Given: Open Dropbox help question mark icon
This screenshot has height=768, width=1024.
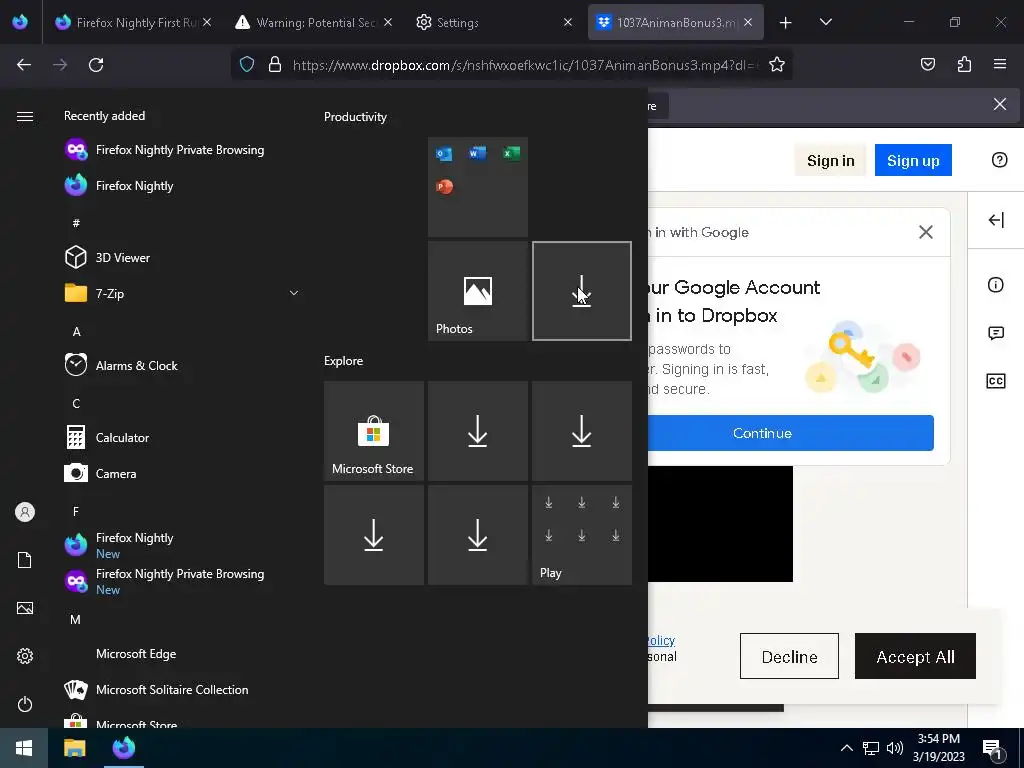Looking at the screenshot, I should [x=999, y=160].
